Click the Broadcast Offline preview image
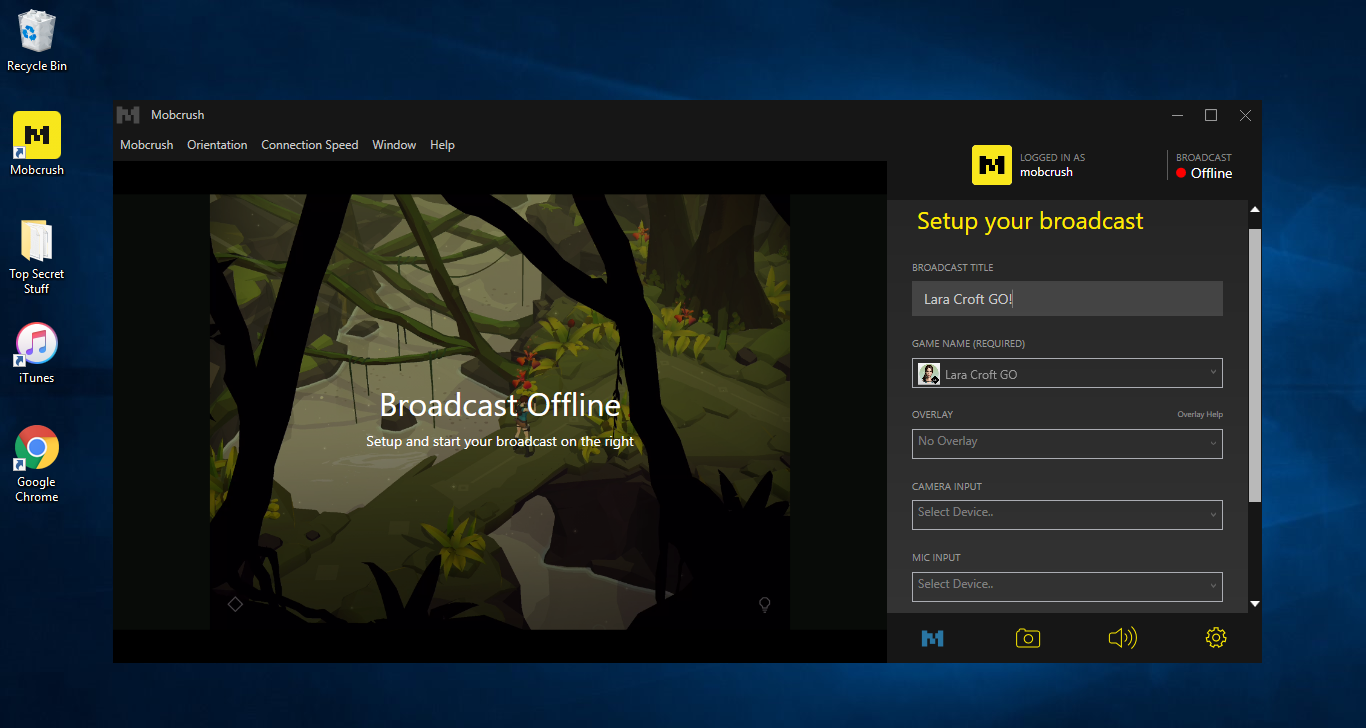 pyautogui.click(x=500, y=411)
